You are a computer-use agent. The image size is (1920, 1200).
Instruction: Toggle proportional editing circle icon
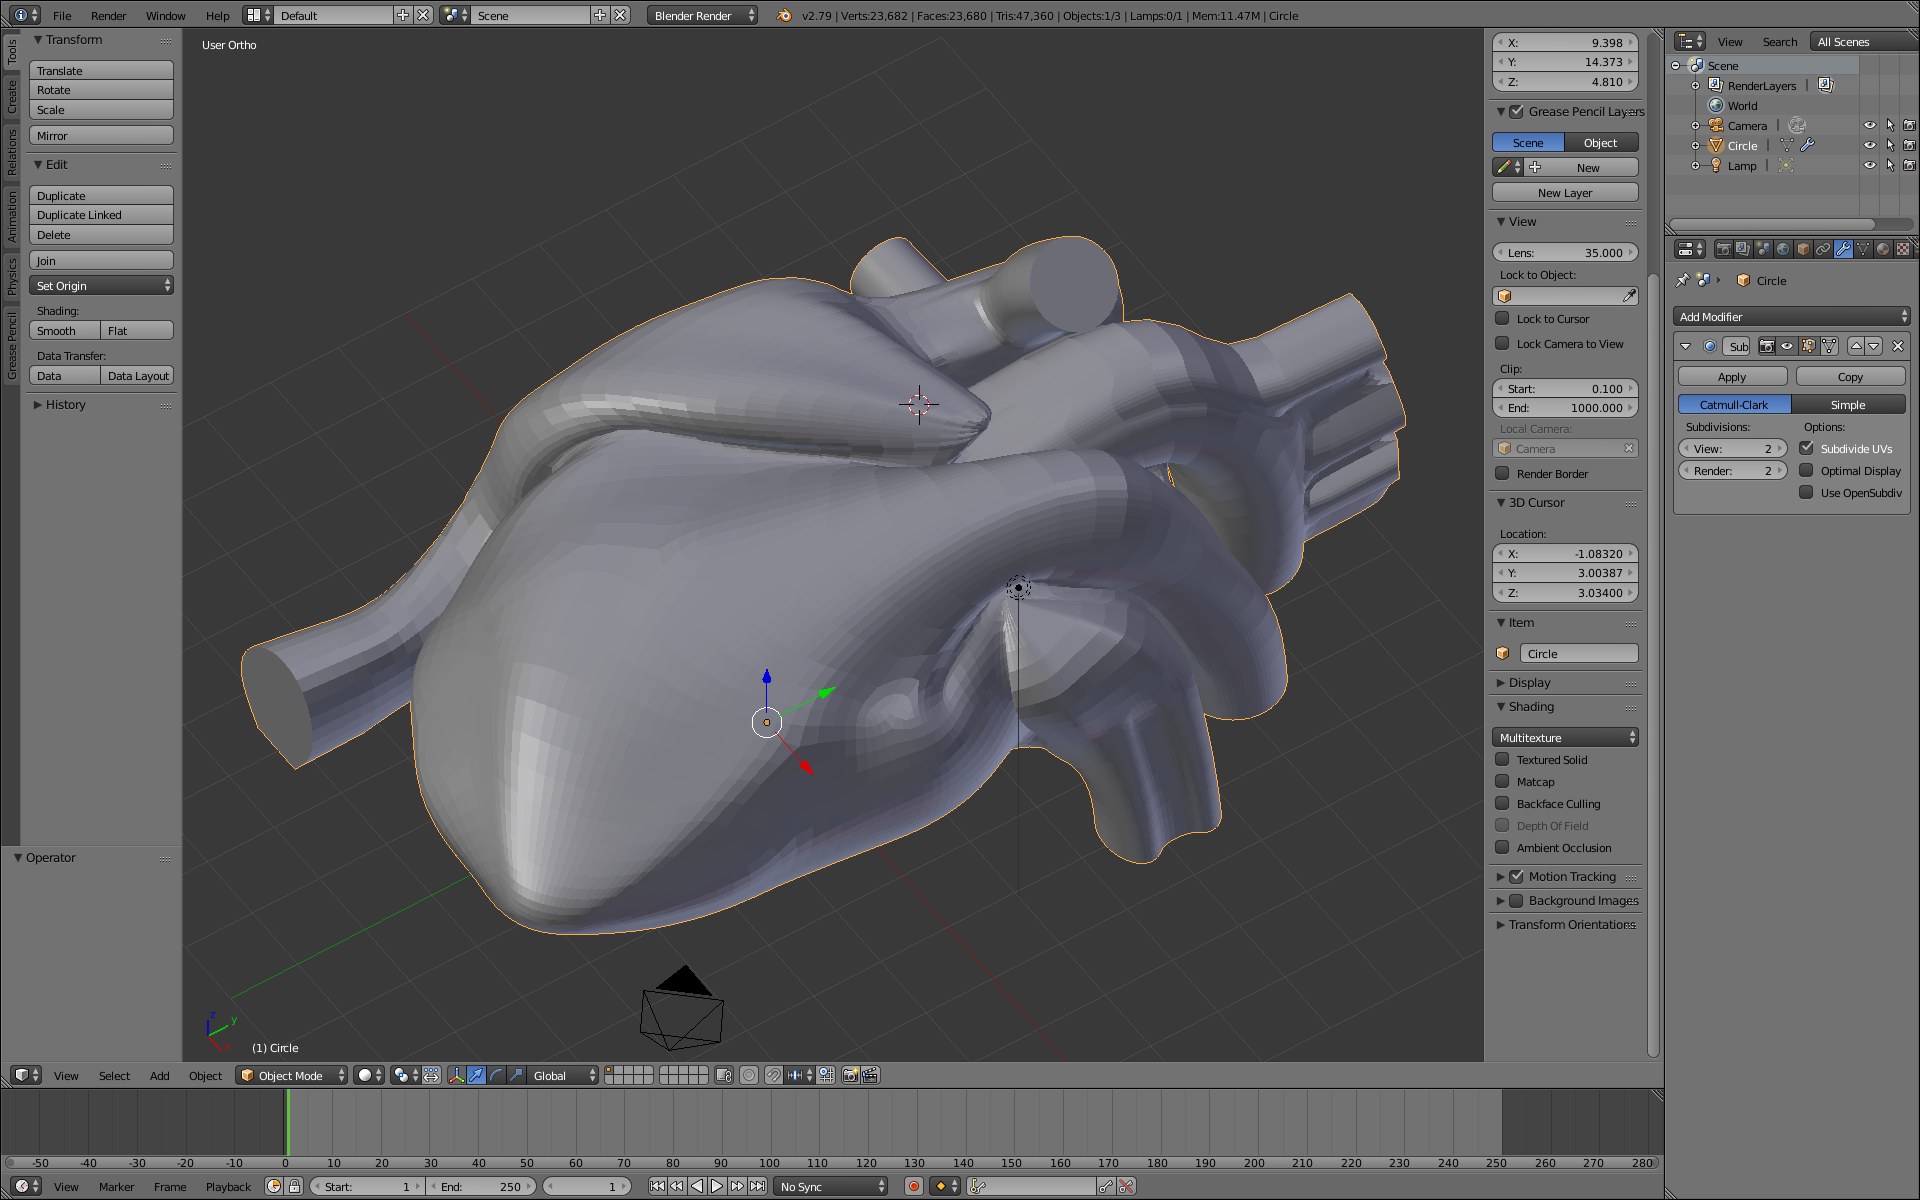click(748, 1075)
